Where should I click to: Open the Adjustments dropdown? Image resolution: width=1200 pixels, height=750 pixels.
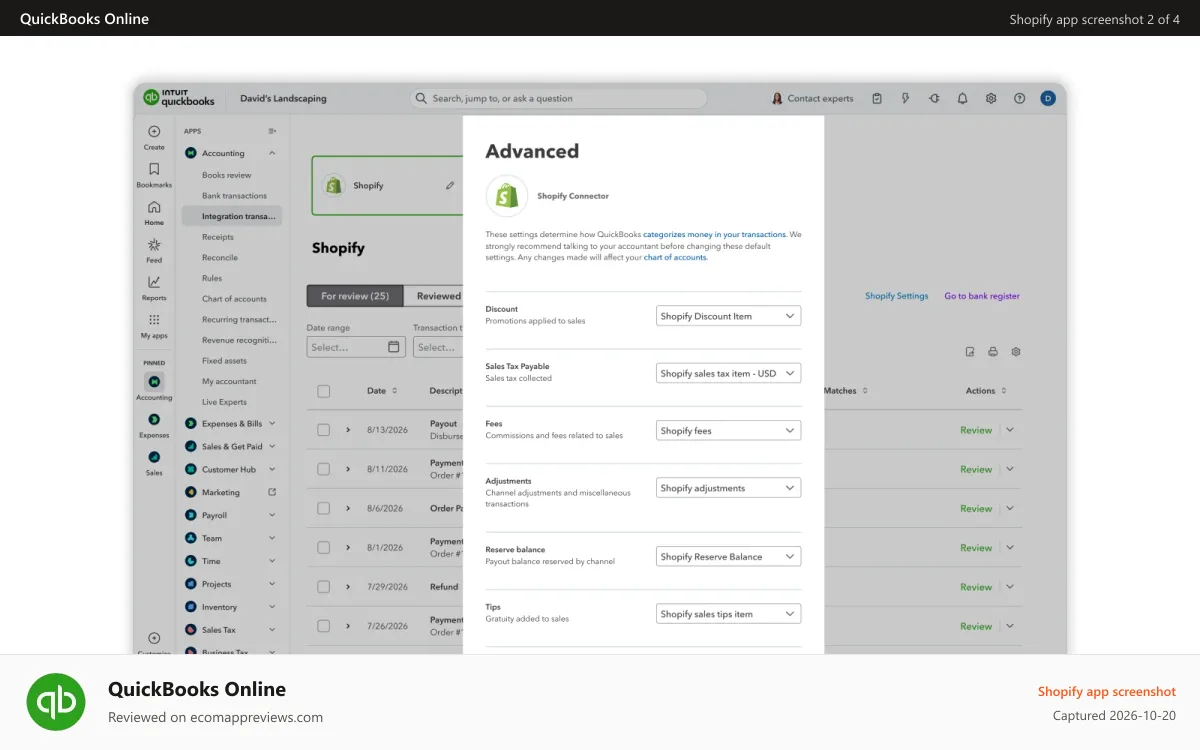pos(728,488)
